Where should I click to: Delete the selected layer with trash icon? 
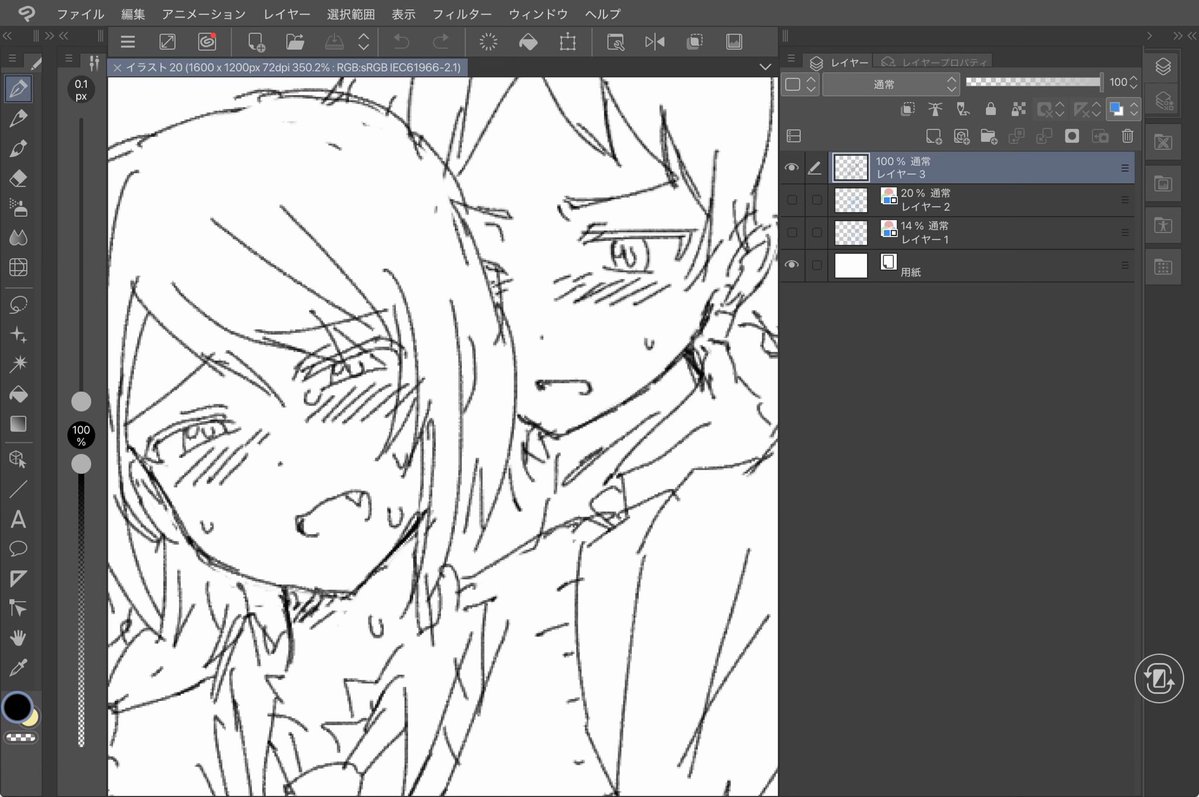(1127, 136)
